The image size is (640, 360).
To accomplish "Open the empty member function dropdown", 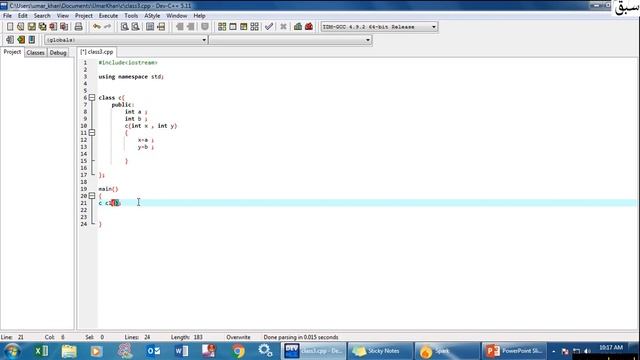I will (291, 40).
